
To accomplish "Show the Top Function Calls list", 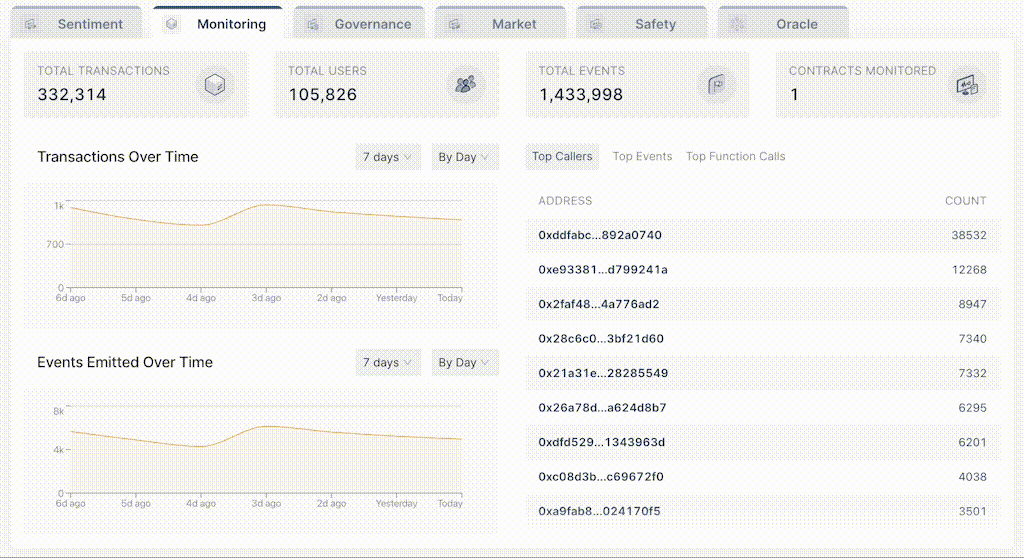I will coord(735,156).
